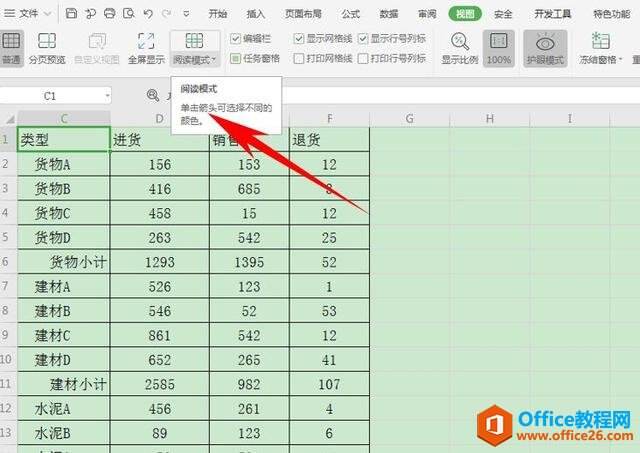Enter 全屏显示 full screen view
Screen dimensions: 640x453
pyautogui.click(x=146, y=48)
